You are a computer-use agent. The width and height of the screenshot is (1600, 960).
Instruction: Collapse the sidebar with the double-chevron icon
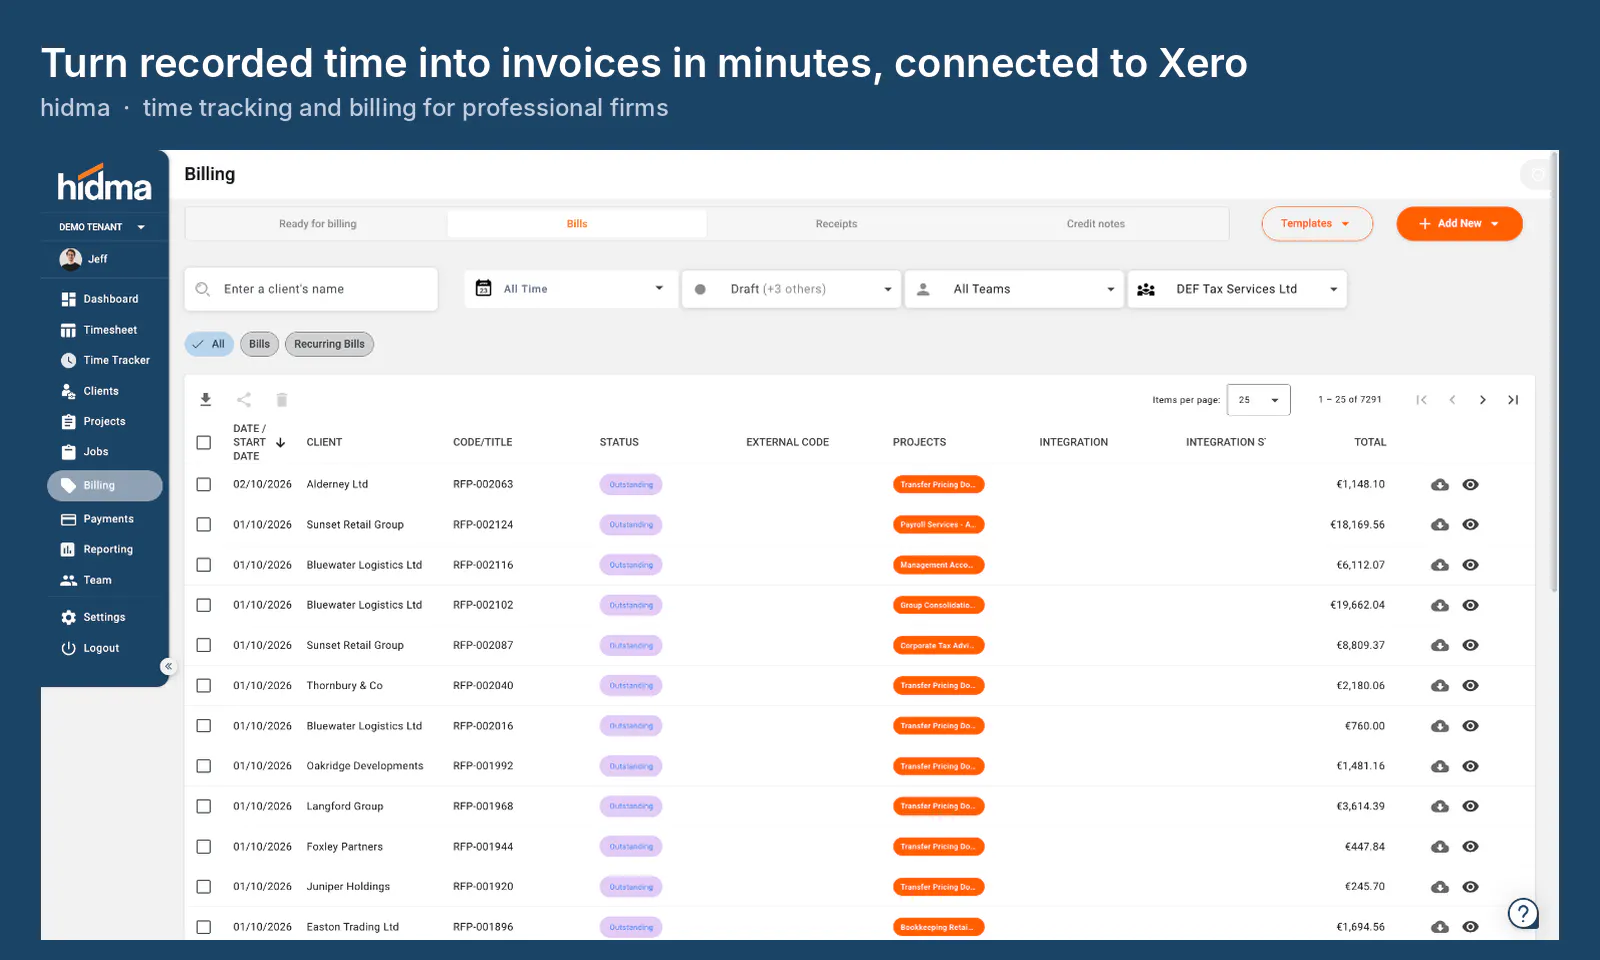click(168, 666)
